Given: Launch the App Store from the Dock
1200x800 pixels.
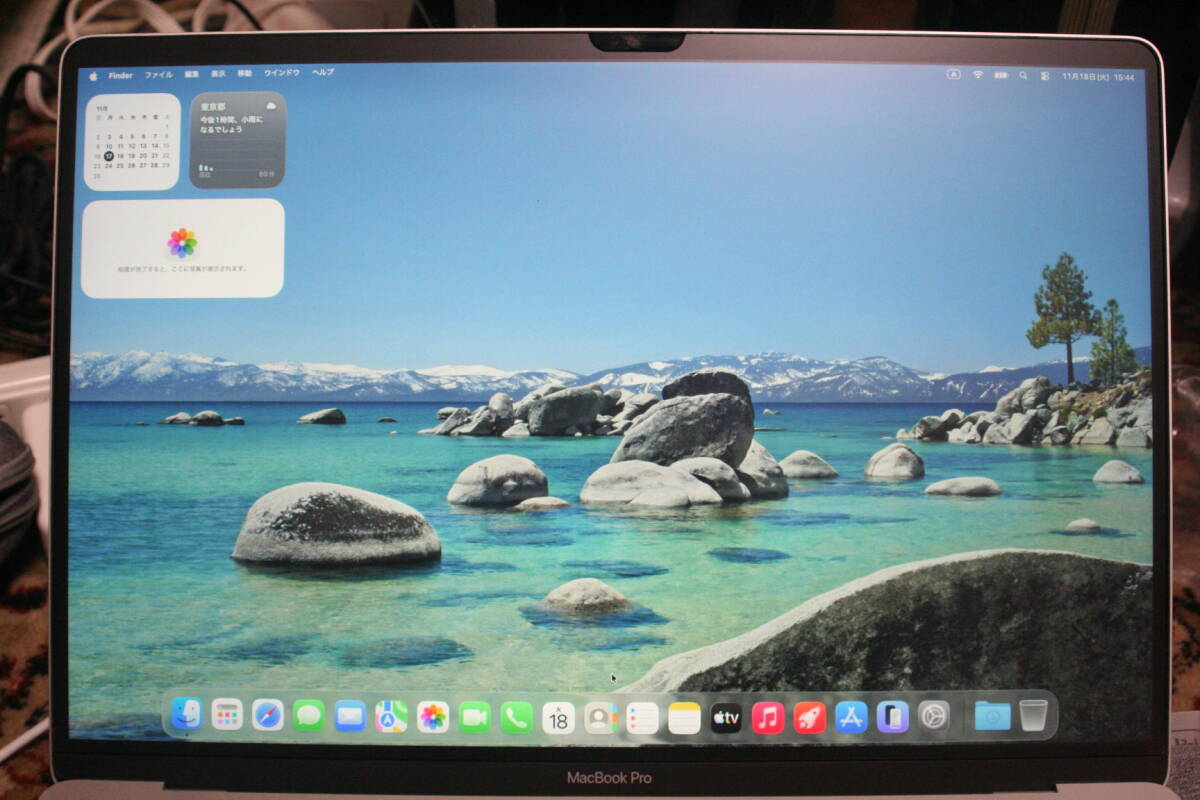Looking at the screenshot, I should click(851, 717).
